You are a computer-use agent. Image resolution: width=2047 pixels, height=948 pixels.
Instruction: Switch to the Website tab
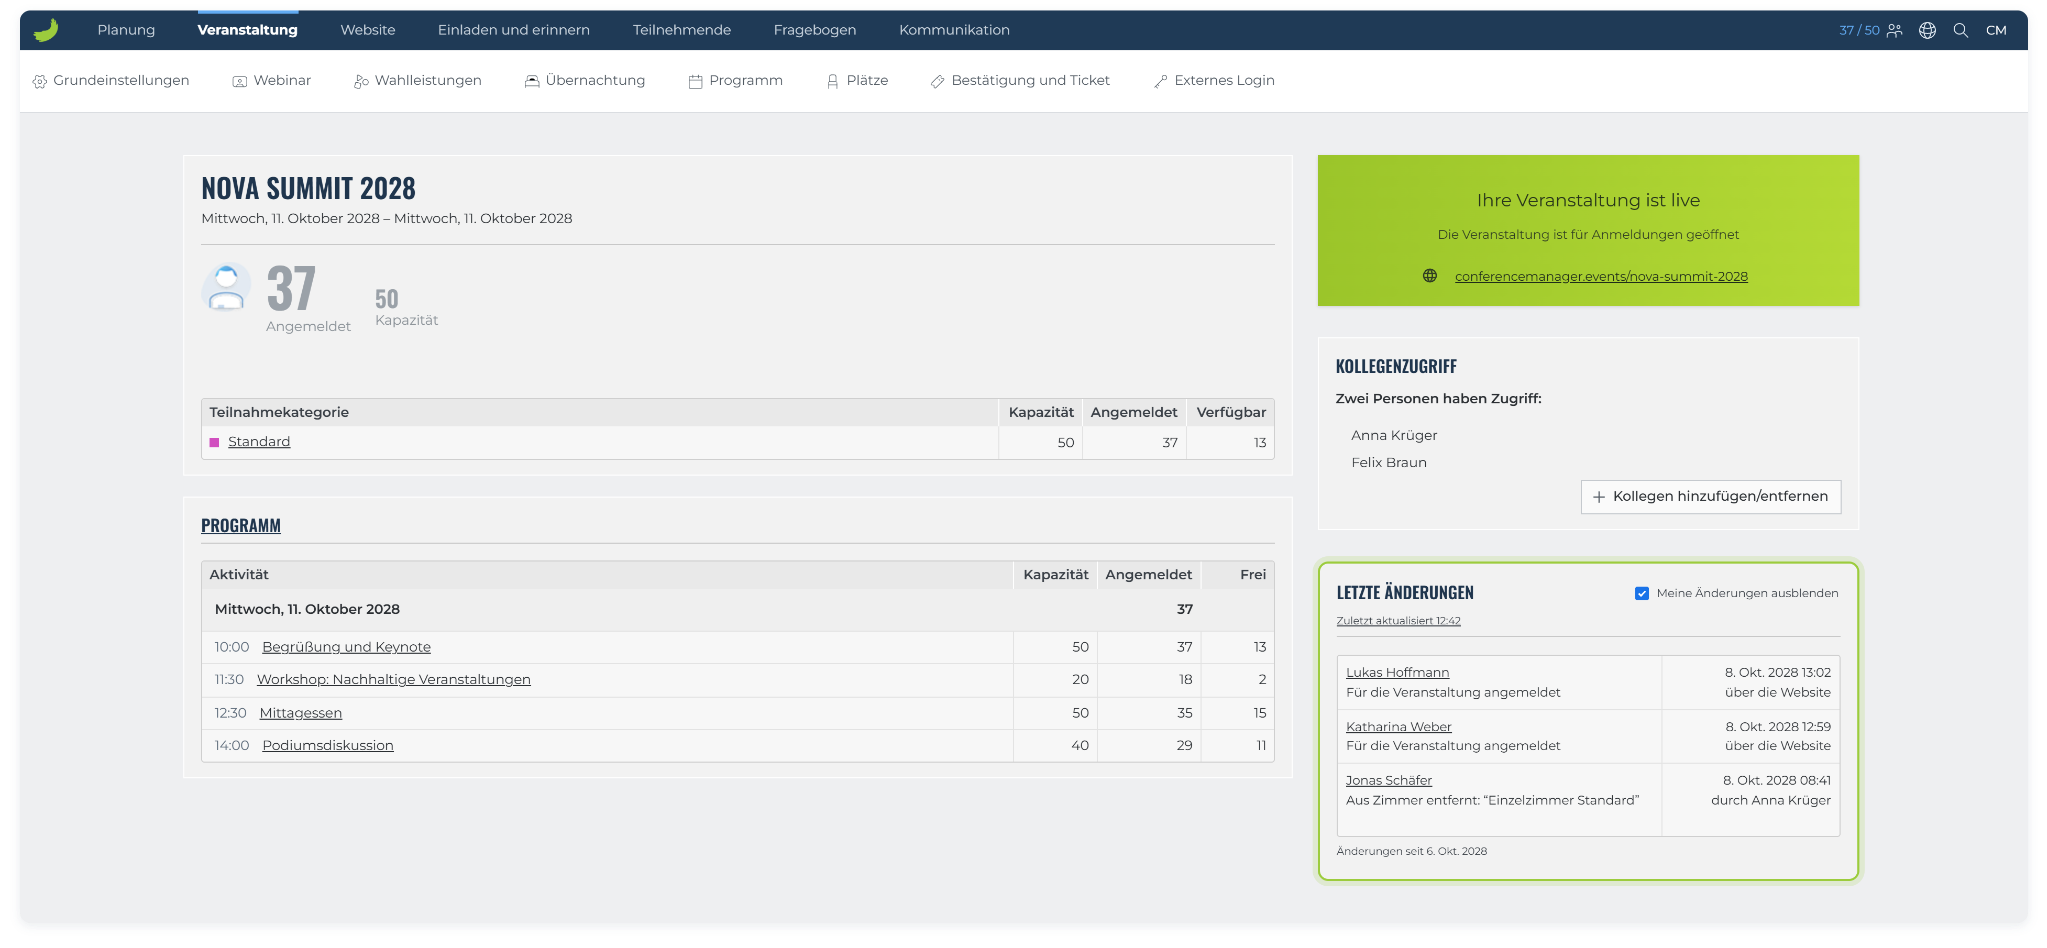click(368, 30)
